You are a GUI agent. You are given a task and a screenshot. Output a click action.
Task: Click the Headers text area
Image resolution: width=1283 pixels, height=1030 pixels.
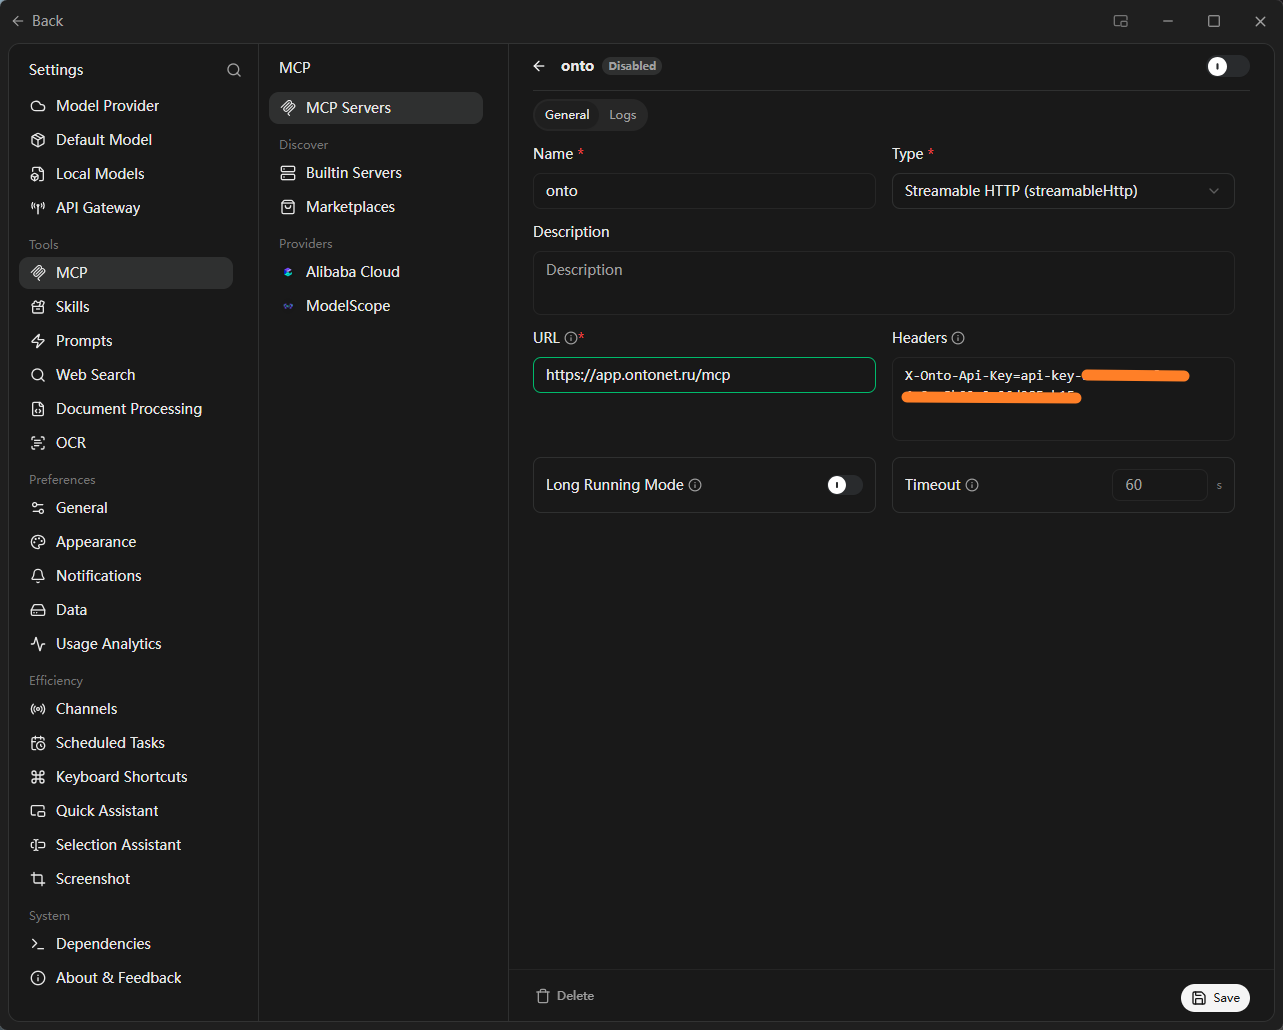pos(1063,399)
